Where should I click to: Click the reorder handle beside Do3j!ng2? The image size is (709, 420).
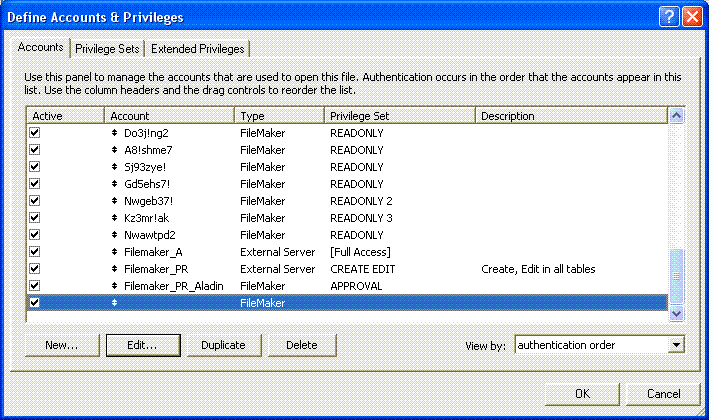click(x=114, y=133)
